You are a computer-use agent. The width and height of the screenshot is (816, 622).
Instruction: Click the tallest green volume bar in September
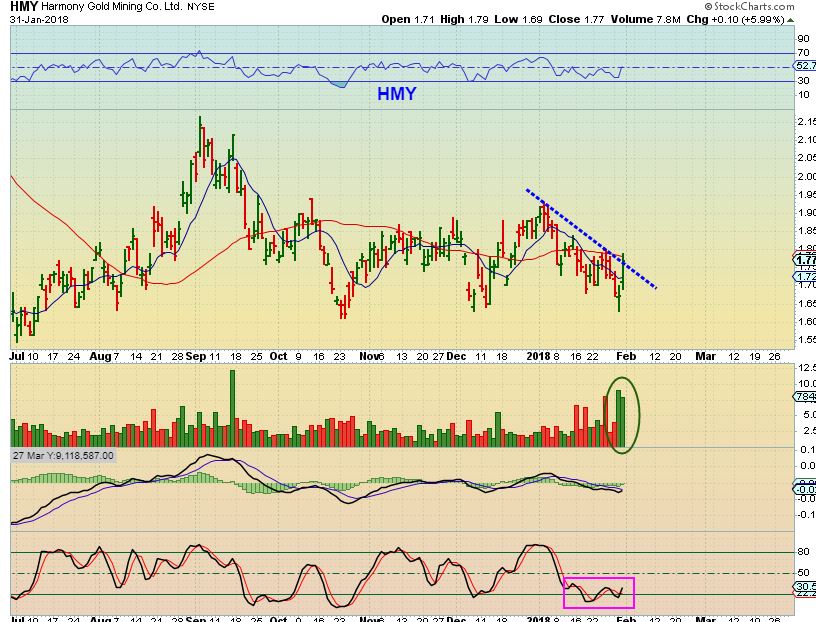(x=233, y=409)
